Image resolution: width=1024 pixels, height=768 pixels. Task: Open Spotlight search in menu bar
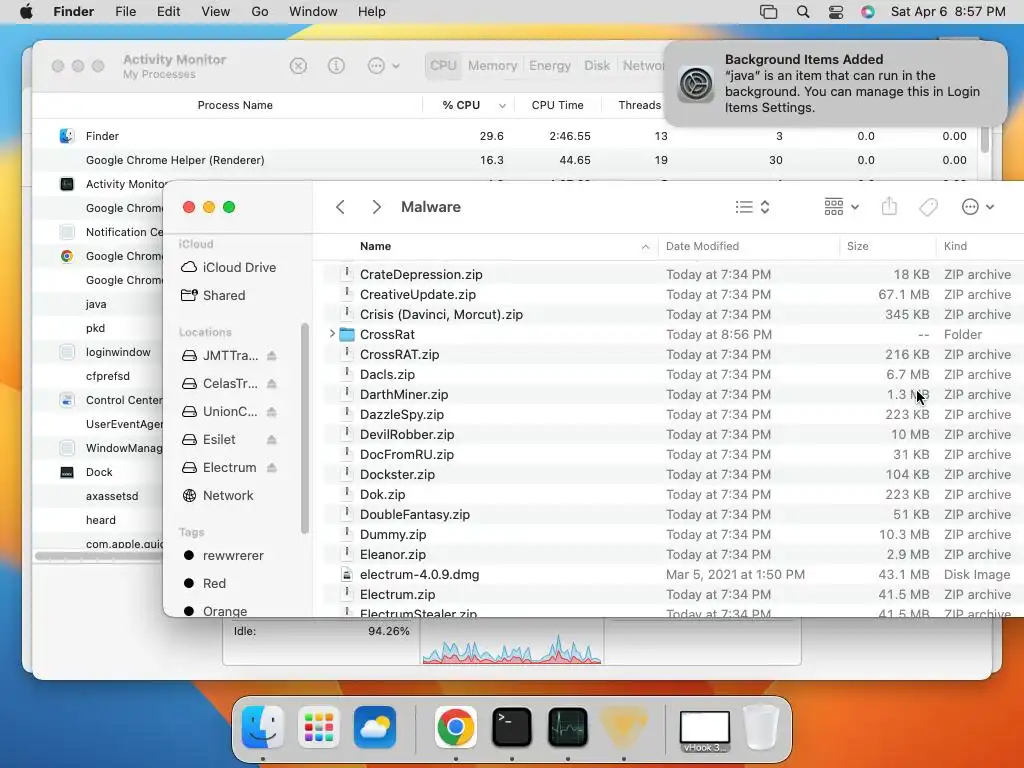(x=803, y=12)
